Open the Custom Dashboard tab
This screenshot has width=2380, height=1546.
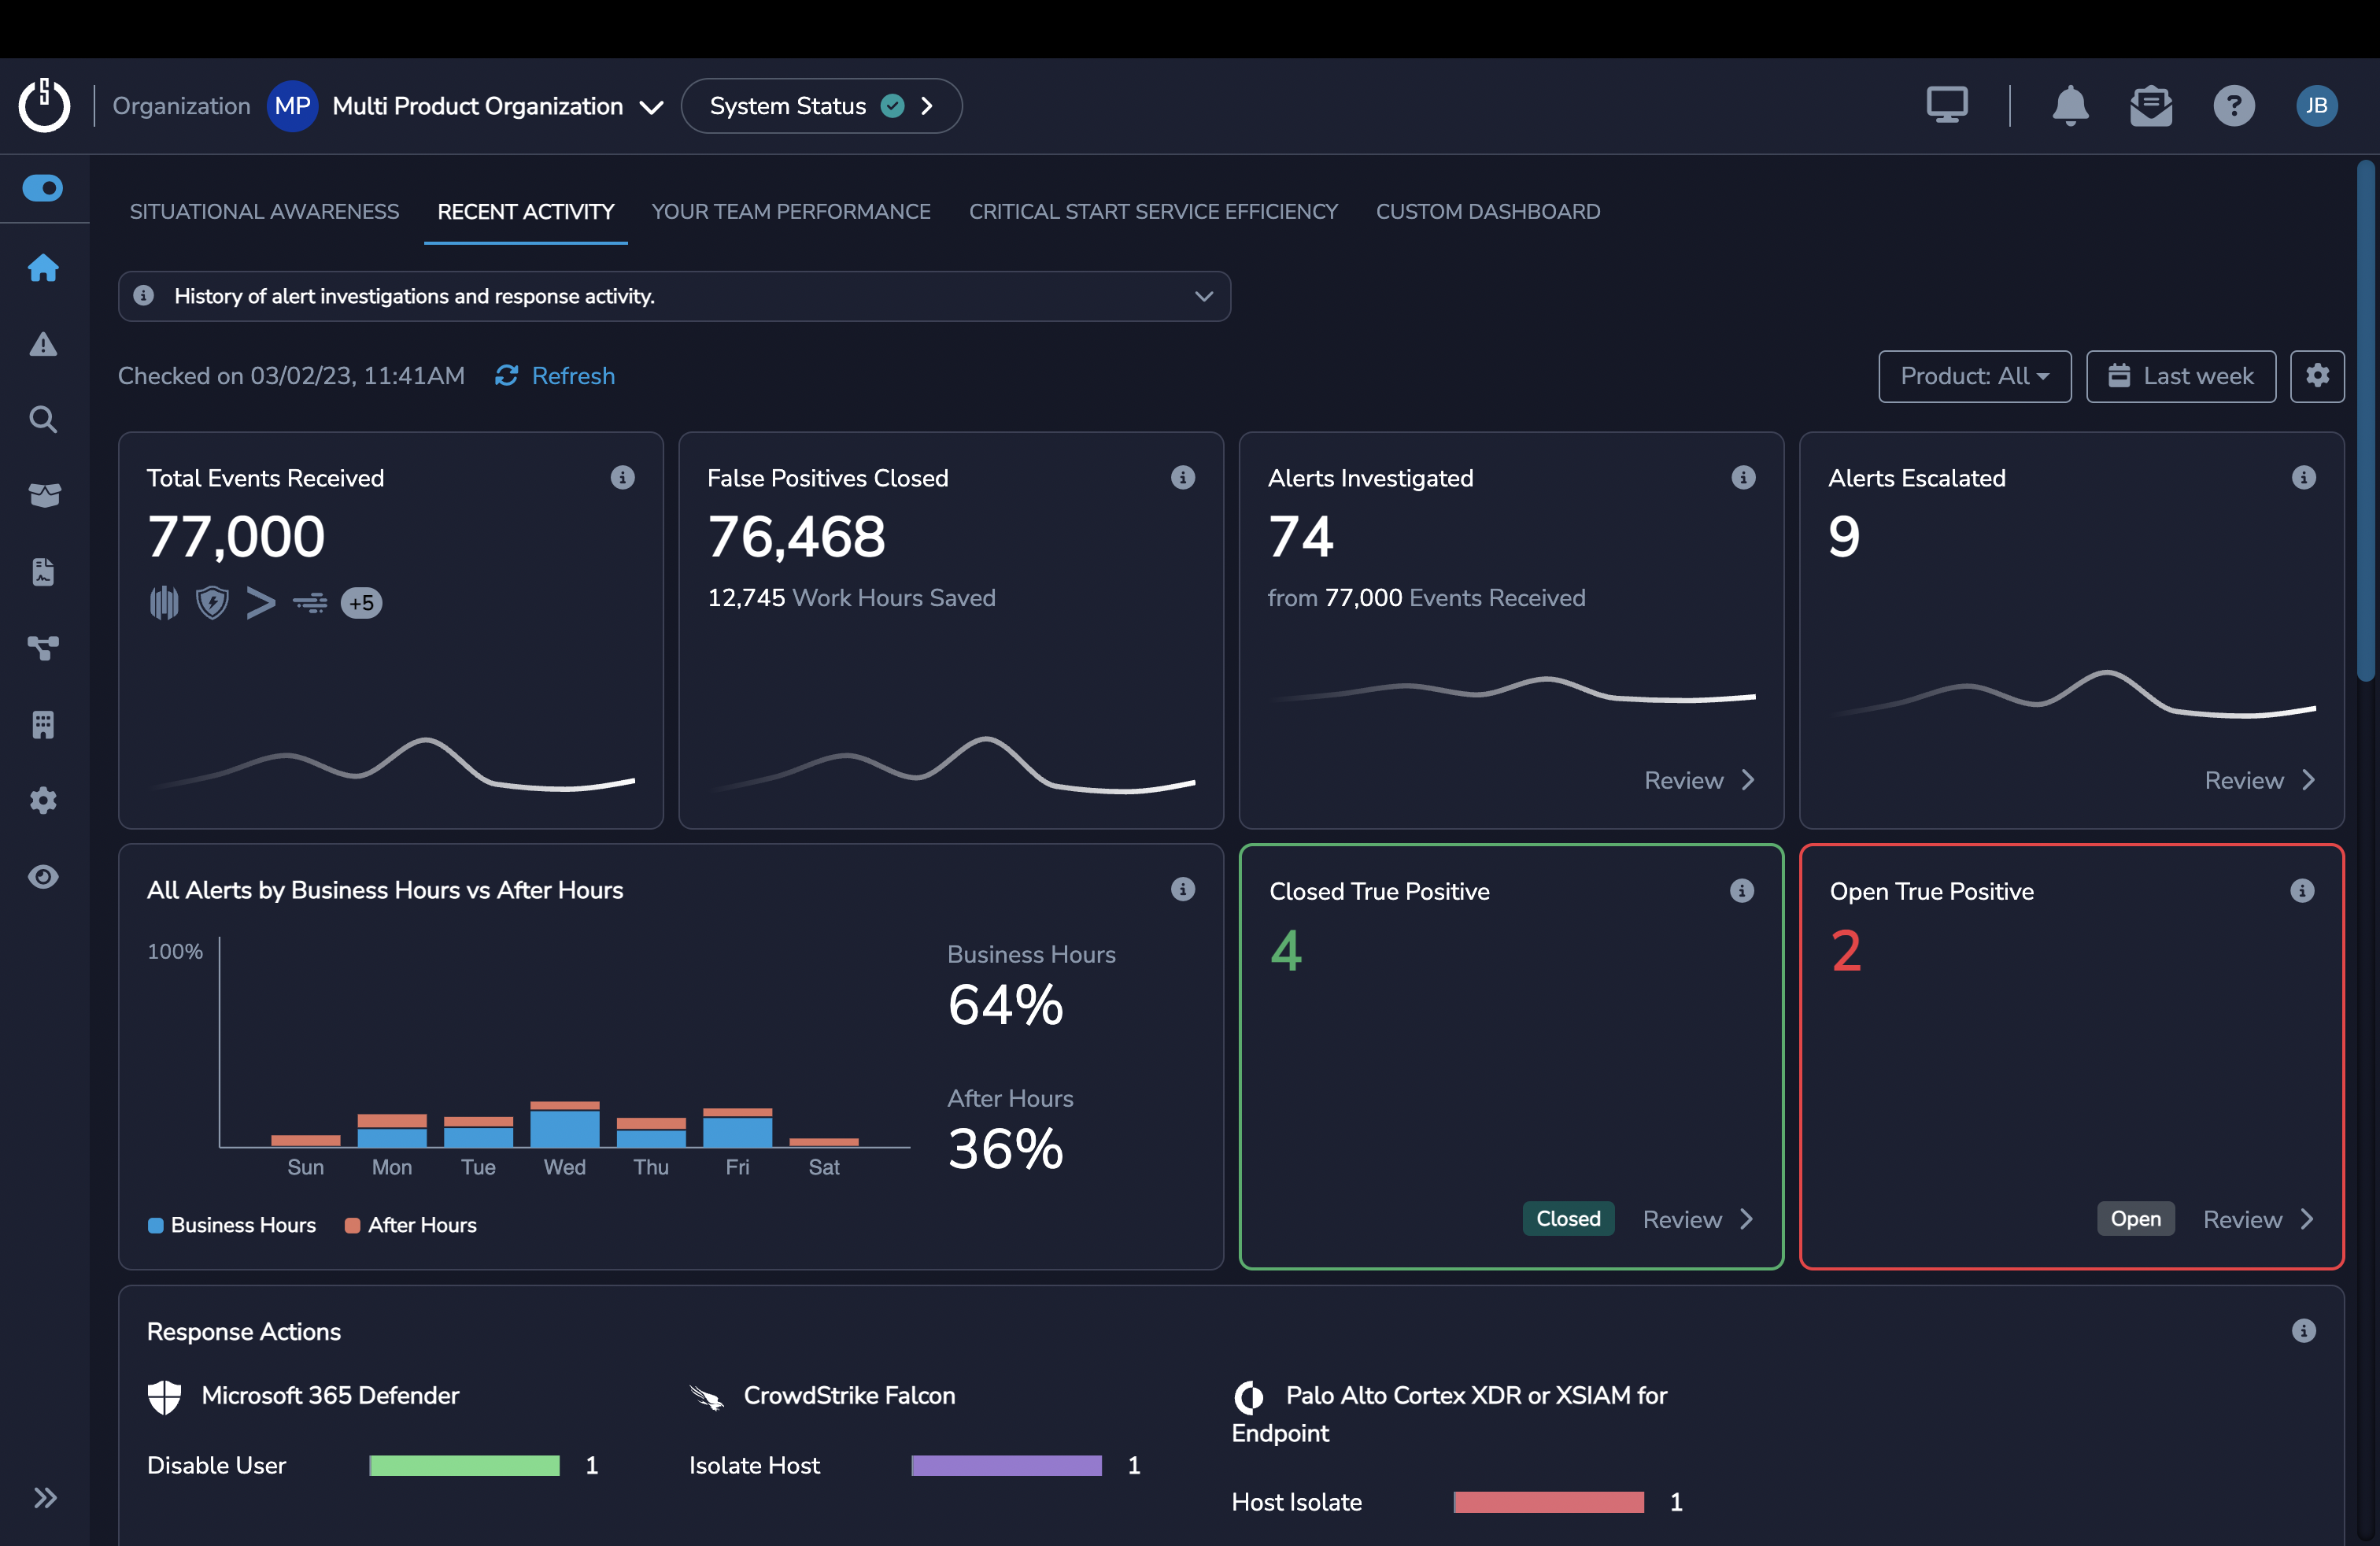coord(1488,211)
